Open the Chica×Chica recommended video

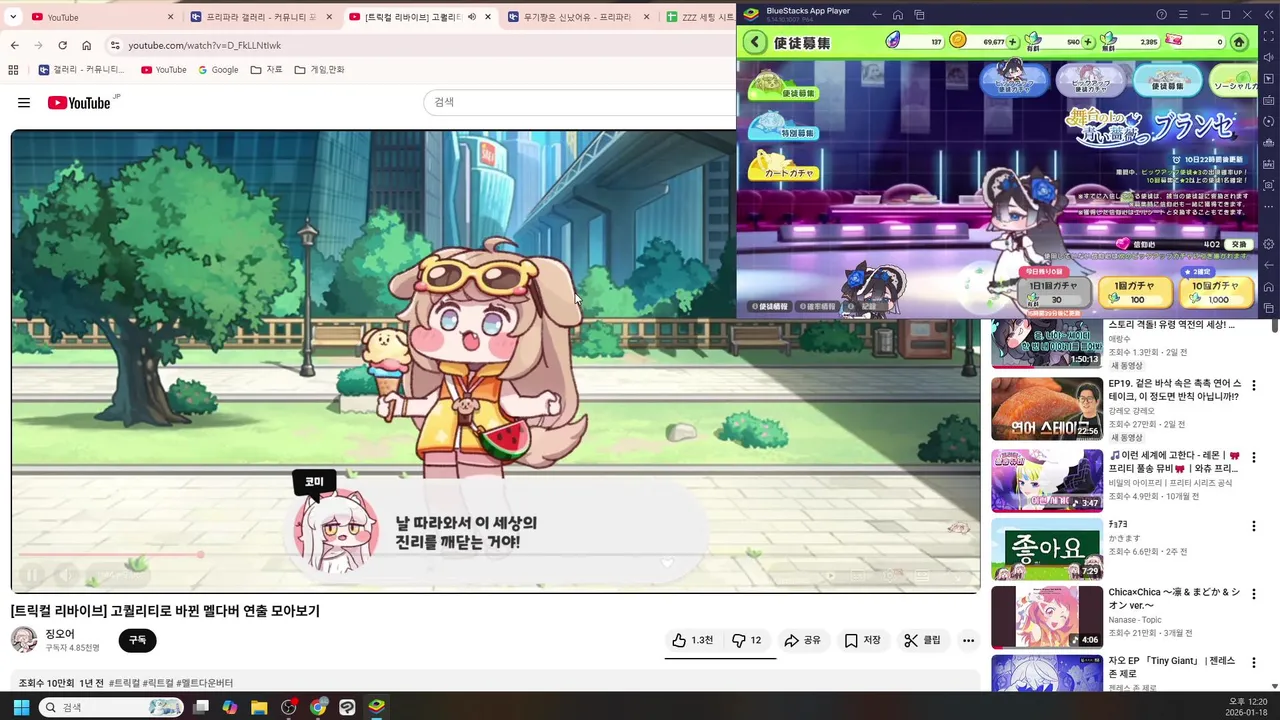tap(1047, 616)
